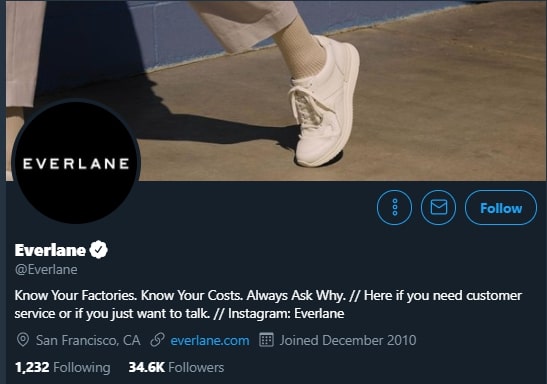Click the white sneaker in header photo
Image resolution: width=547 pixels, height=384 pixels.
pyautogui.click(x=324, y=101)
